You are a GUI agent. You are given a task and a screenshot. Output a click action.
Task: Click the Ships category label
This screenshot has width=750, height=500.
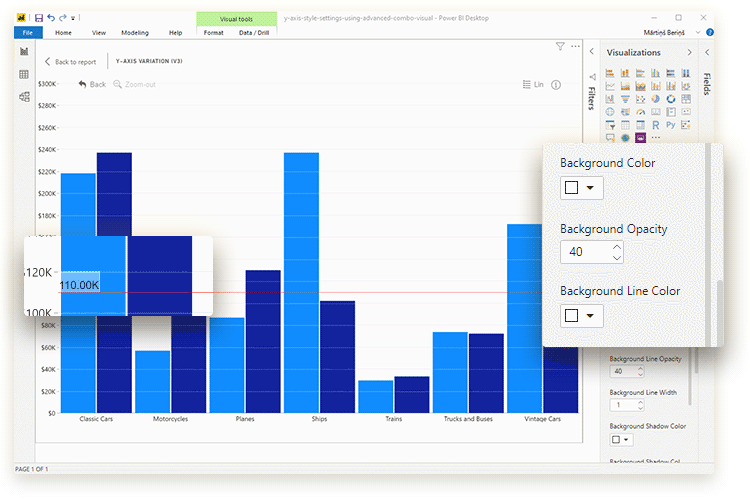[320, 419]
